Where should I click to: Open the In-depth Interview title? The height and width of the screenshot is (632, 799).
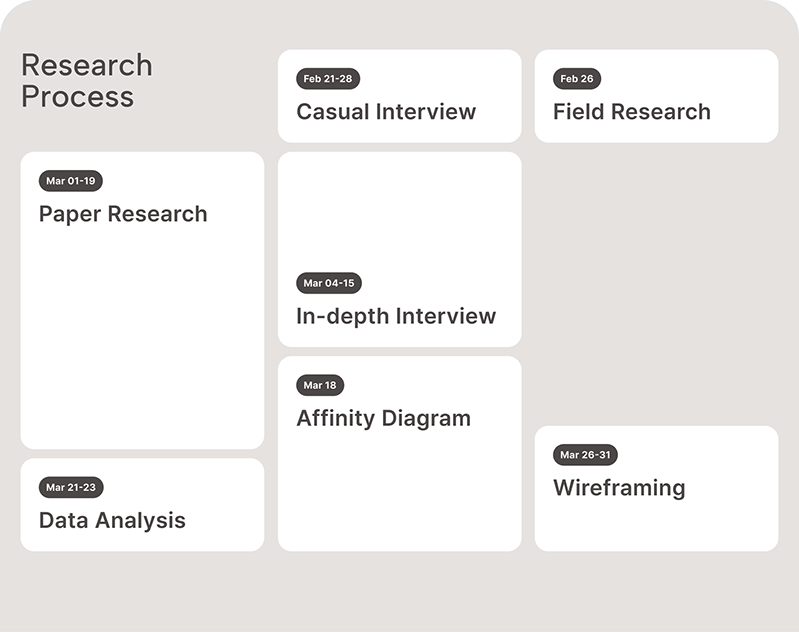click(x=396, y=316)
